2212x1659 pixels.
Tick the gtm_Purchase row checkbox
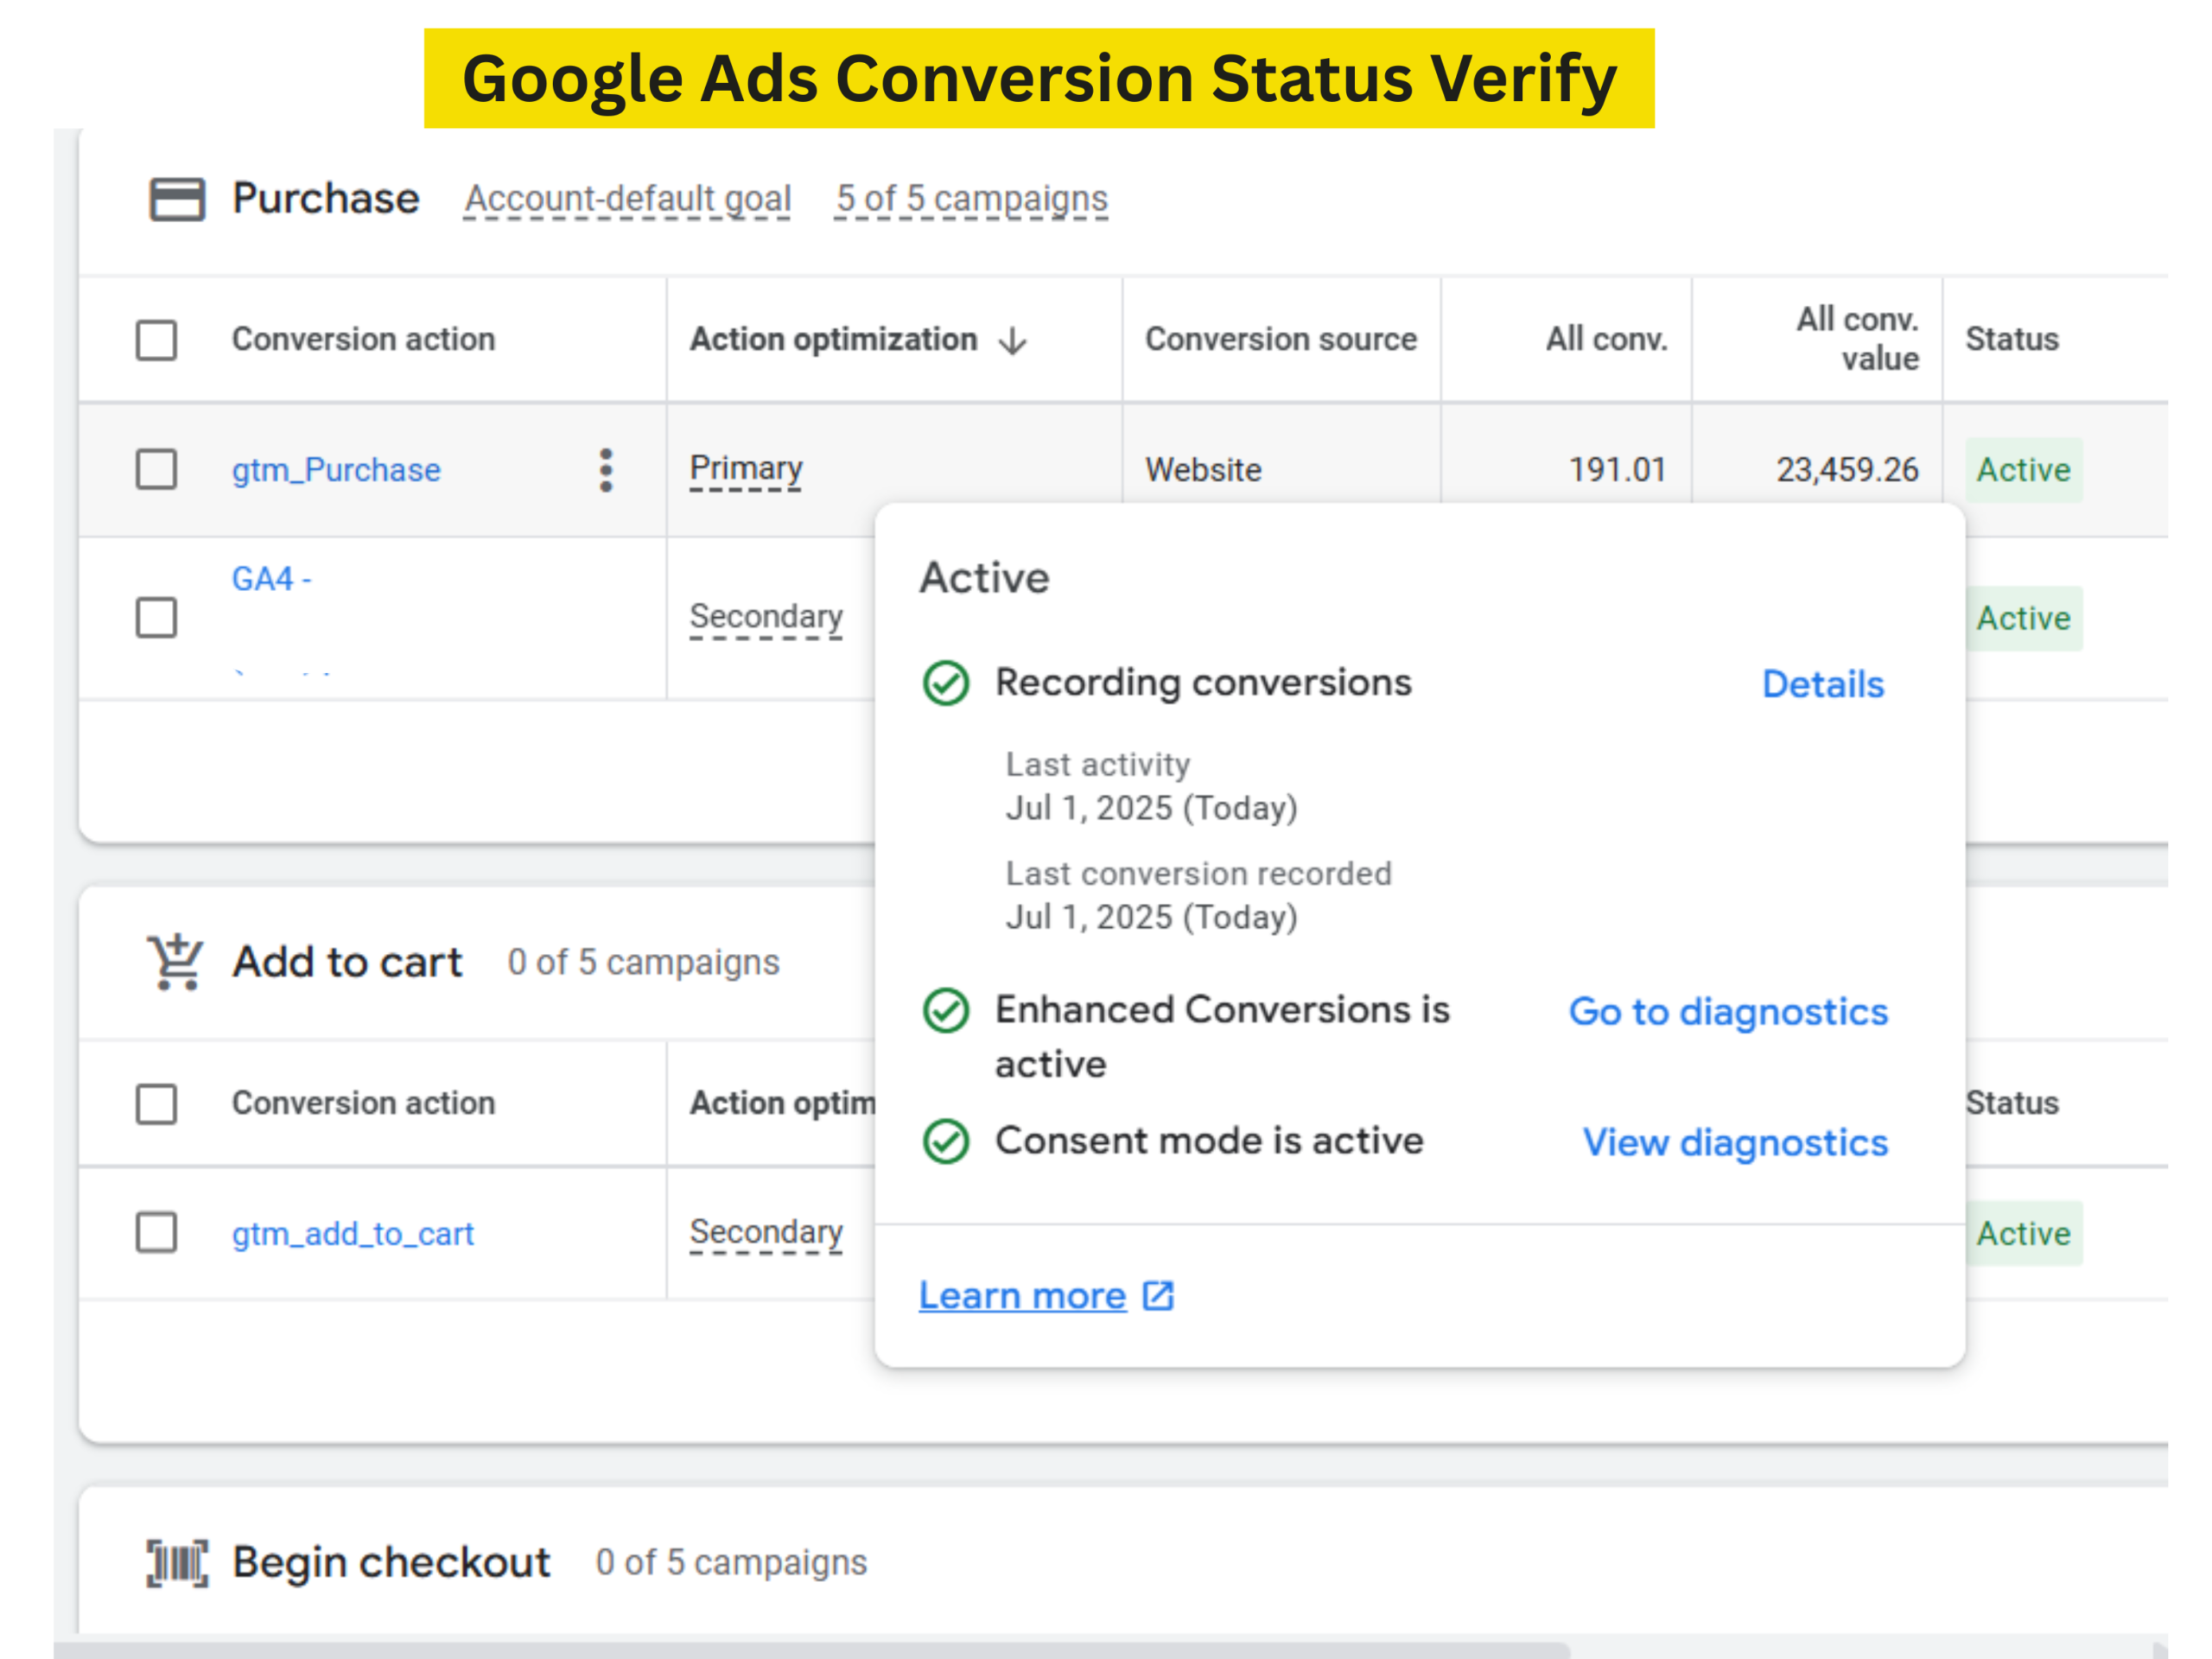coord(156,469)
